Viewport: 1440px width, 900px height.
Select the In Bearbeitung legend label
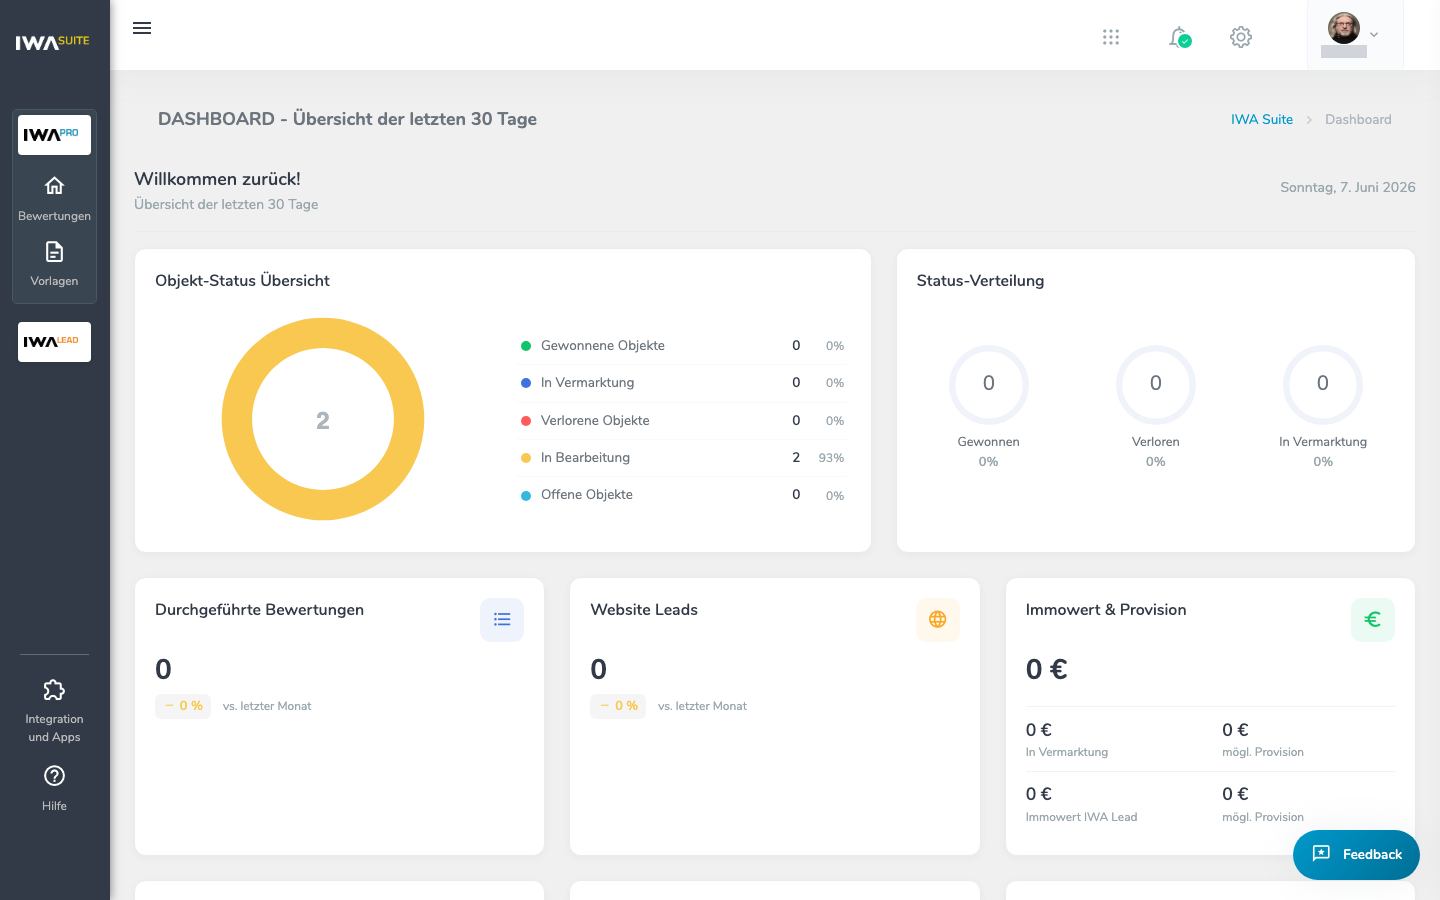[x=585, y=458]
